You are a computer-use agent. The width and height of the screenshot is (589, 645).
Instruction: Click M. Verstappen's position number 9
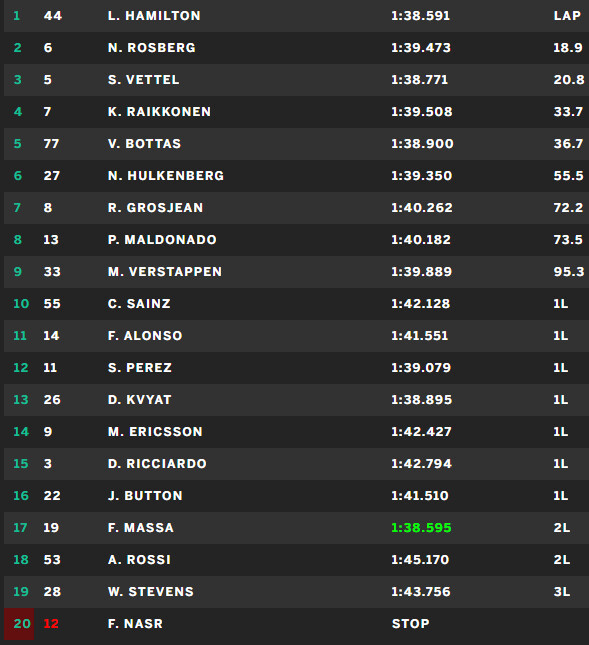[x=18, y=272]
